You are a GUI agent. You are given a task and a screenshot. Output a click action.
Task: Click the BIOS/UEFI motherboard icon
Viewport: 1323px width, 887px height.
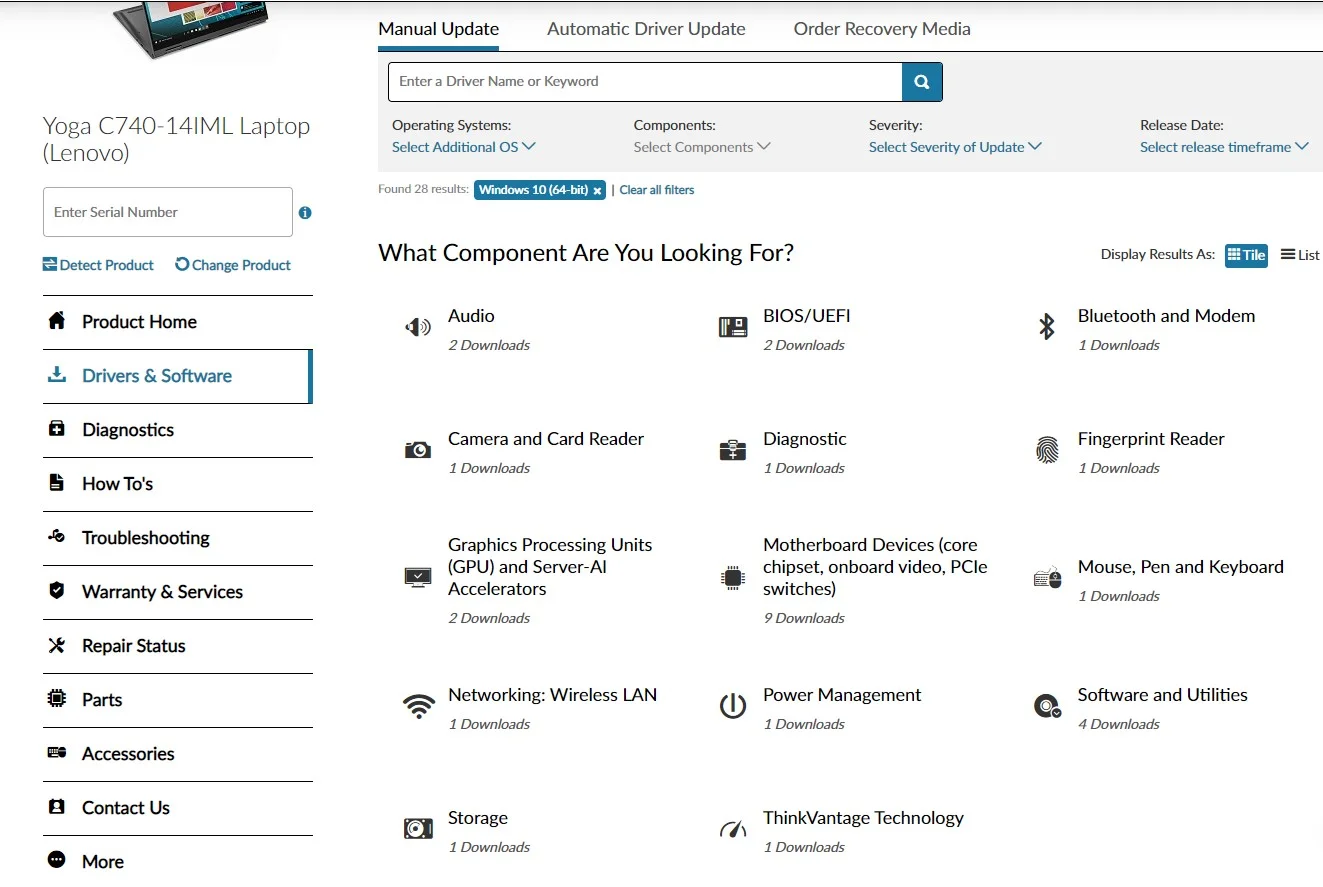pos(733,327)
